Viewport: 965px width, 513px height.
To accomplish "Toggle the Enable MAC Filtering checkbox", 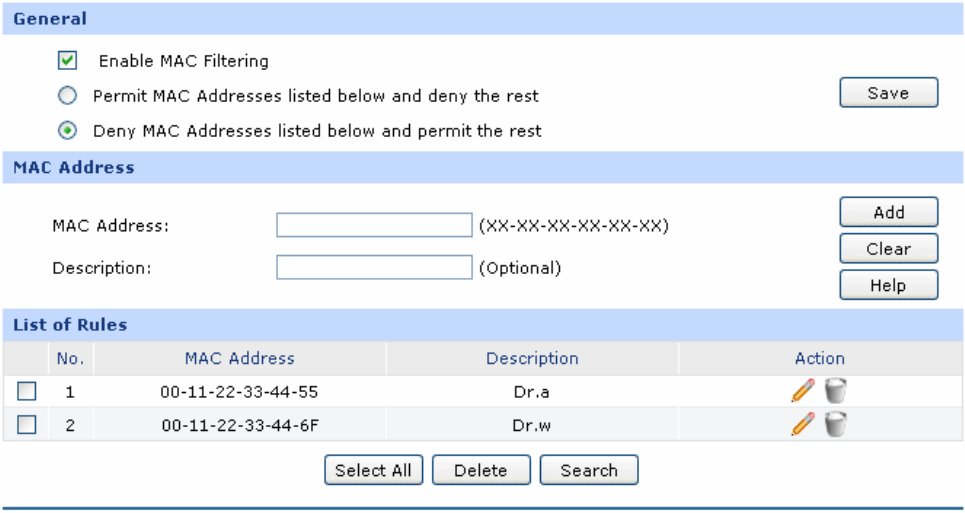I will [x=68, y=61].
